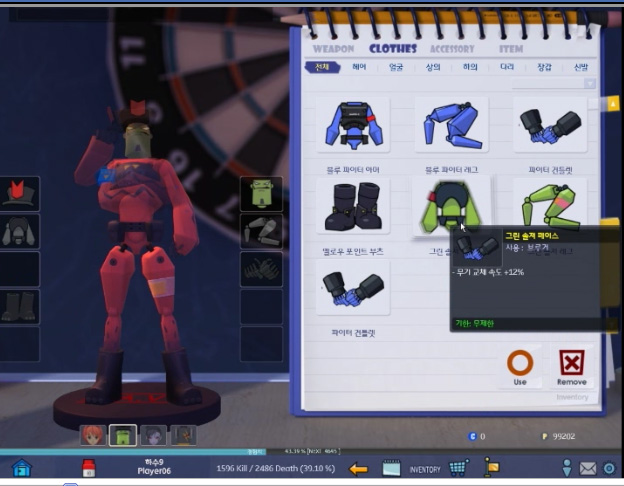Choose the green robot character thumbnail
The width and height of the screenshot is (624, 486).
[x=123, y=435]
